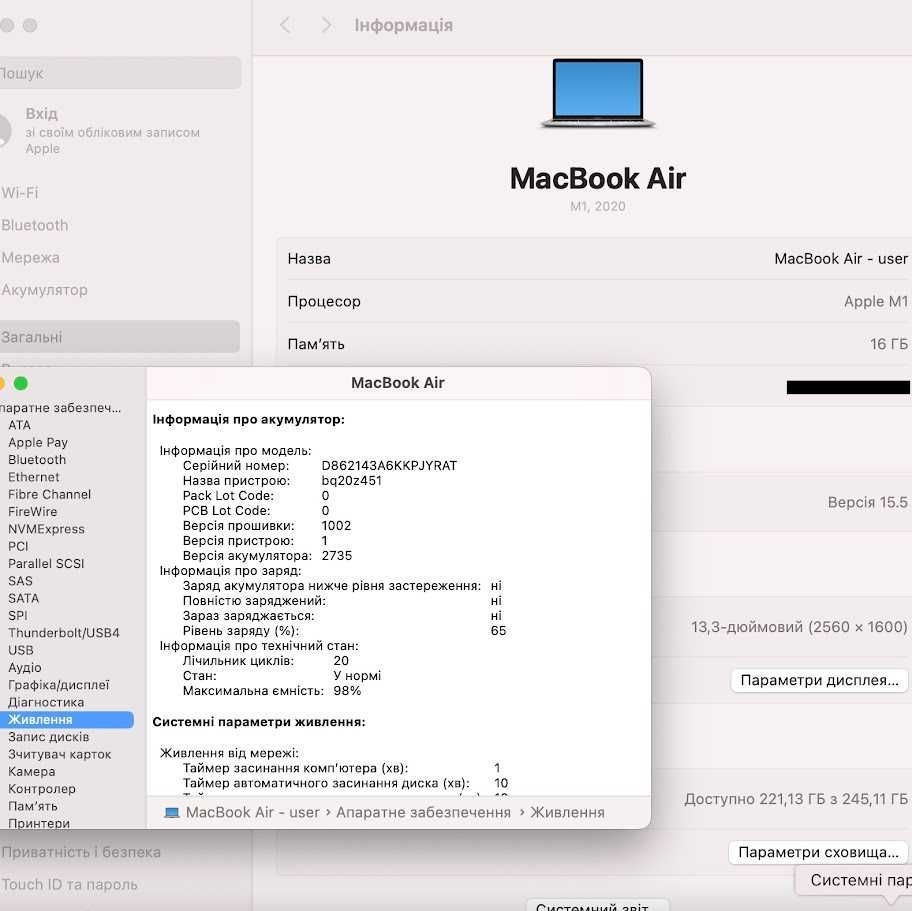
Task: Click the Параметри дисплея button
Action: tap(819, 680)
